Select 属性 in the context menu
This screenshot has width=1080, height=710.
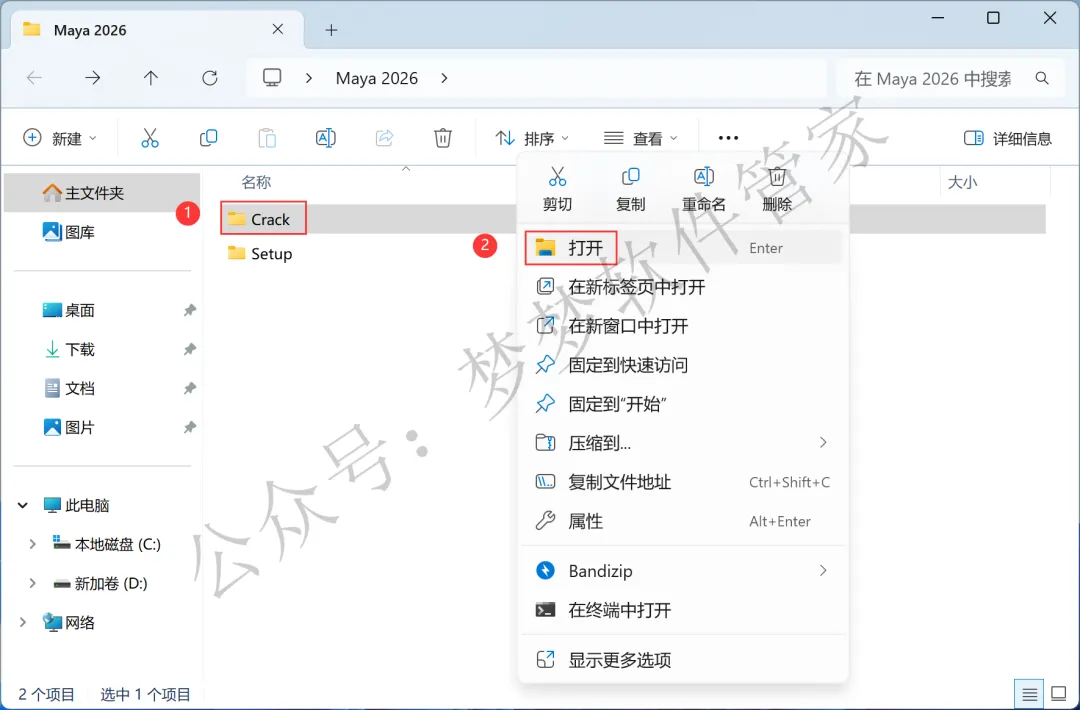pos(682,521)
